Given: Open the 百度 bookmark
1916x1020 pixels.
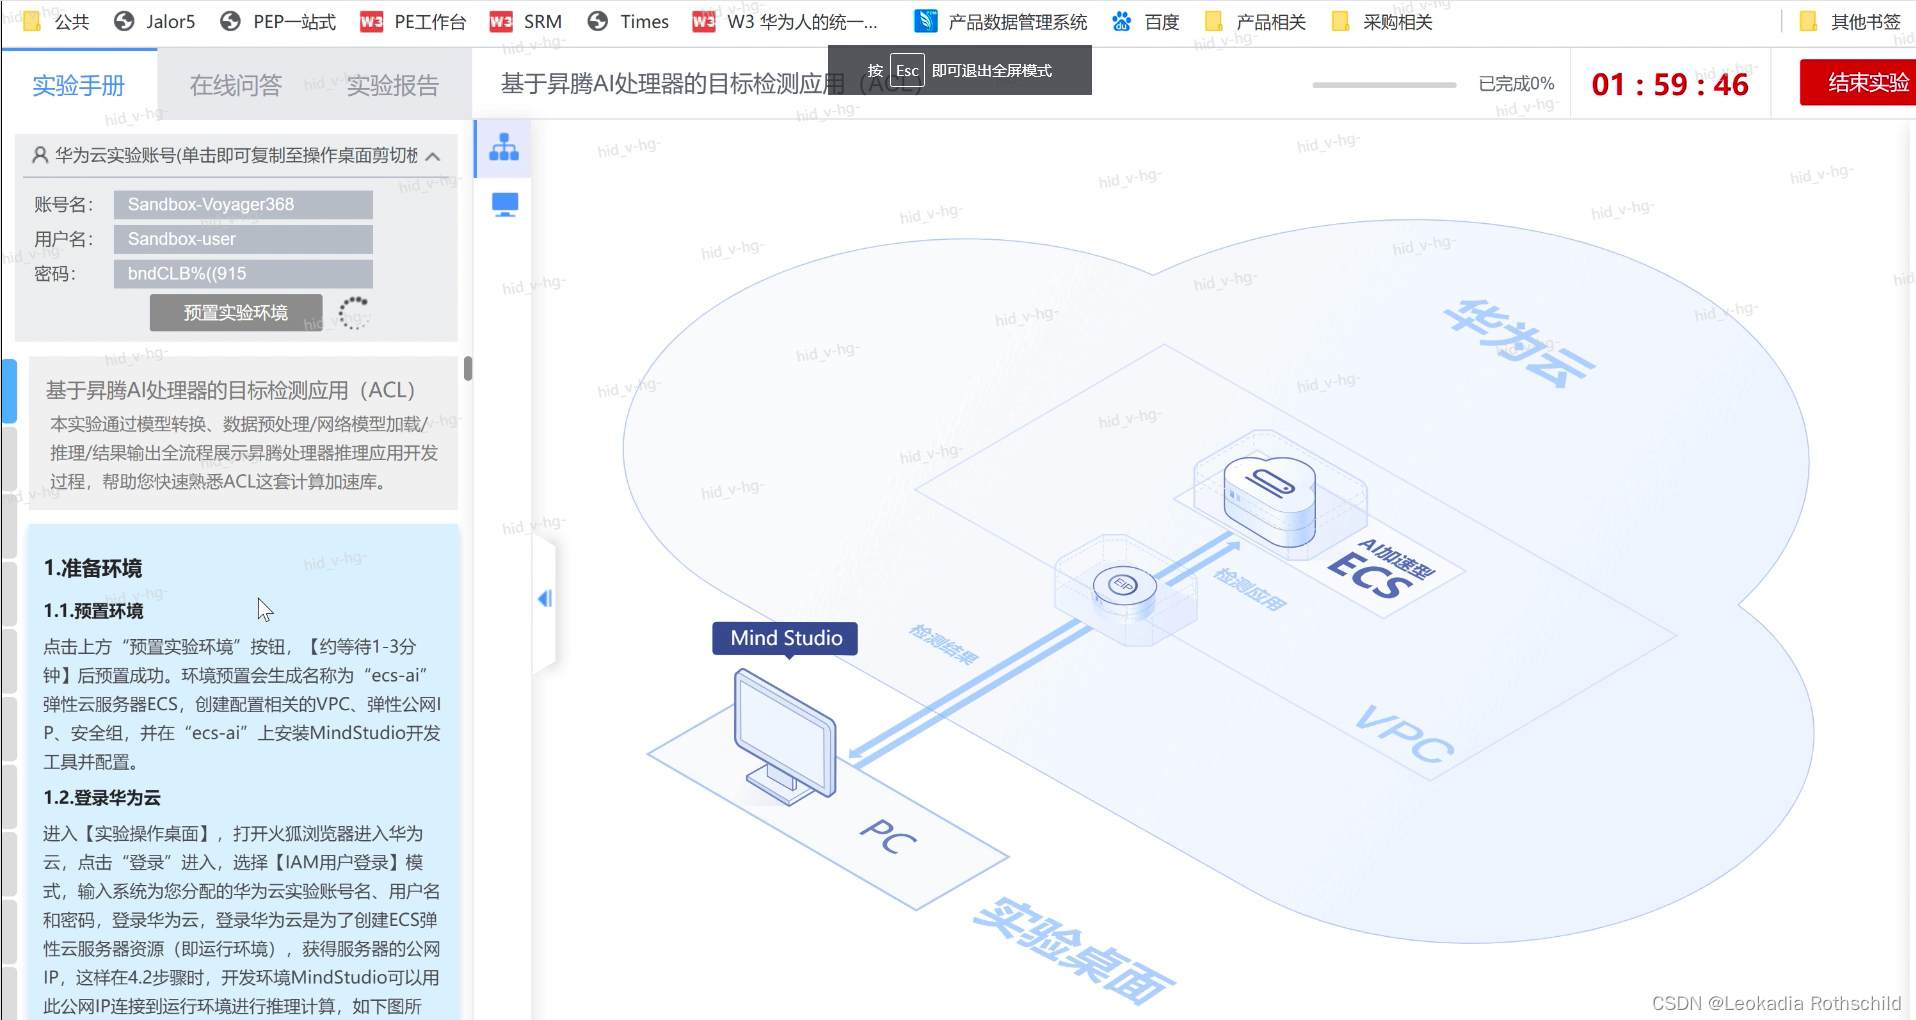Looking at the screenshot, I should point(1146,21).
